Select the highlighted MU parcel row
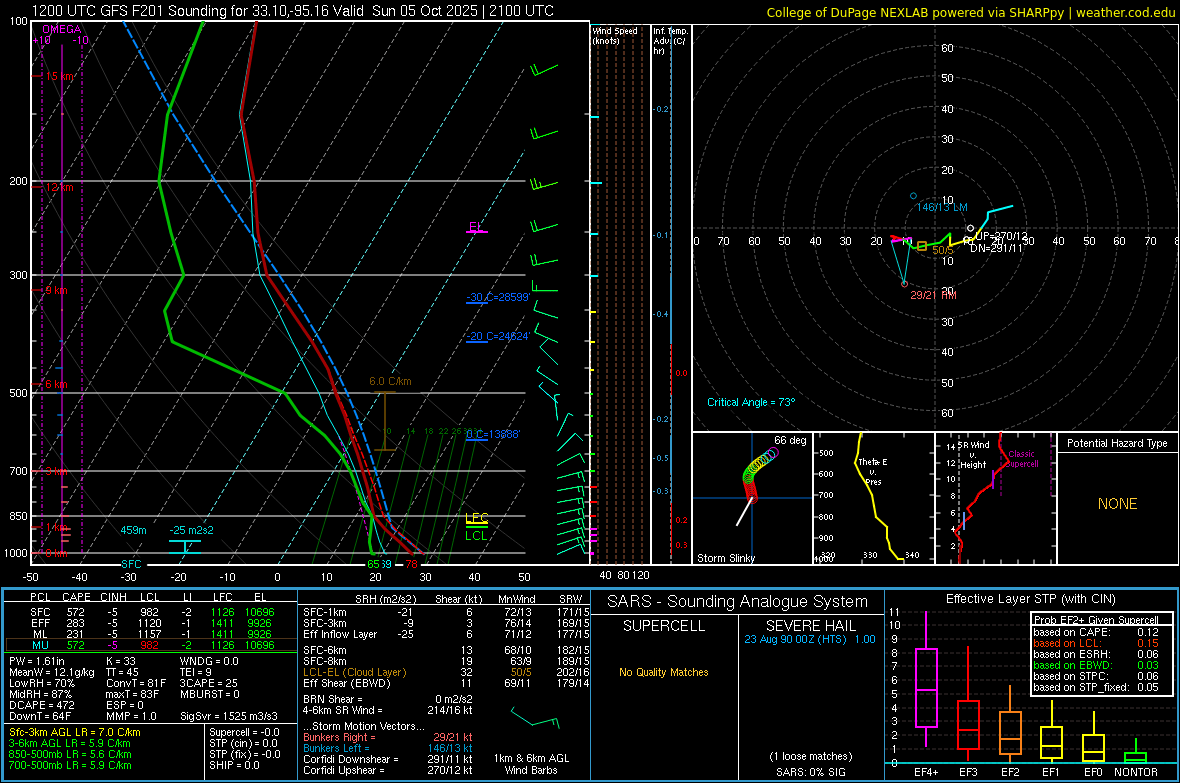The width and height of the screenshot is (1180, 783). coord(151,645)
